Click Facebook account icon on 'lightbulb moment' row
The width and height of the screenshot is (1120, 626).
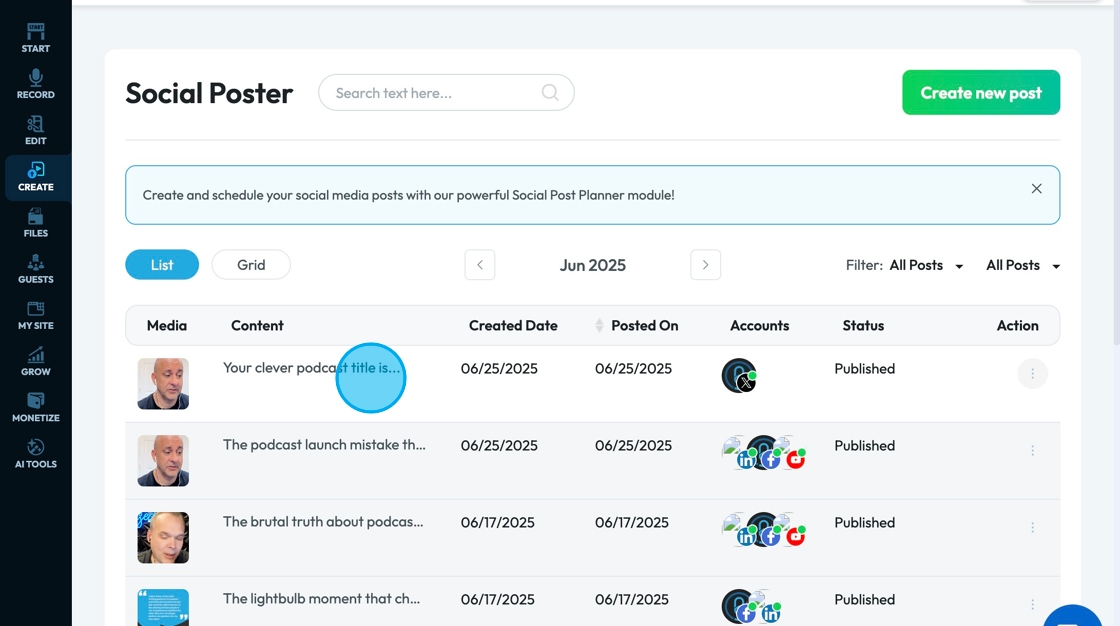(746, 613)
